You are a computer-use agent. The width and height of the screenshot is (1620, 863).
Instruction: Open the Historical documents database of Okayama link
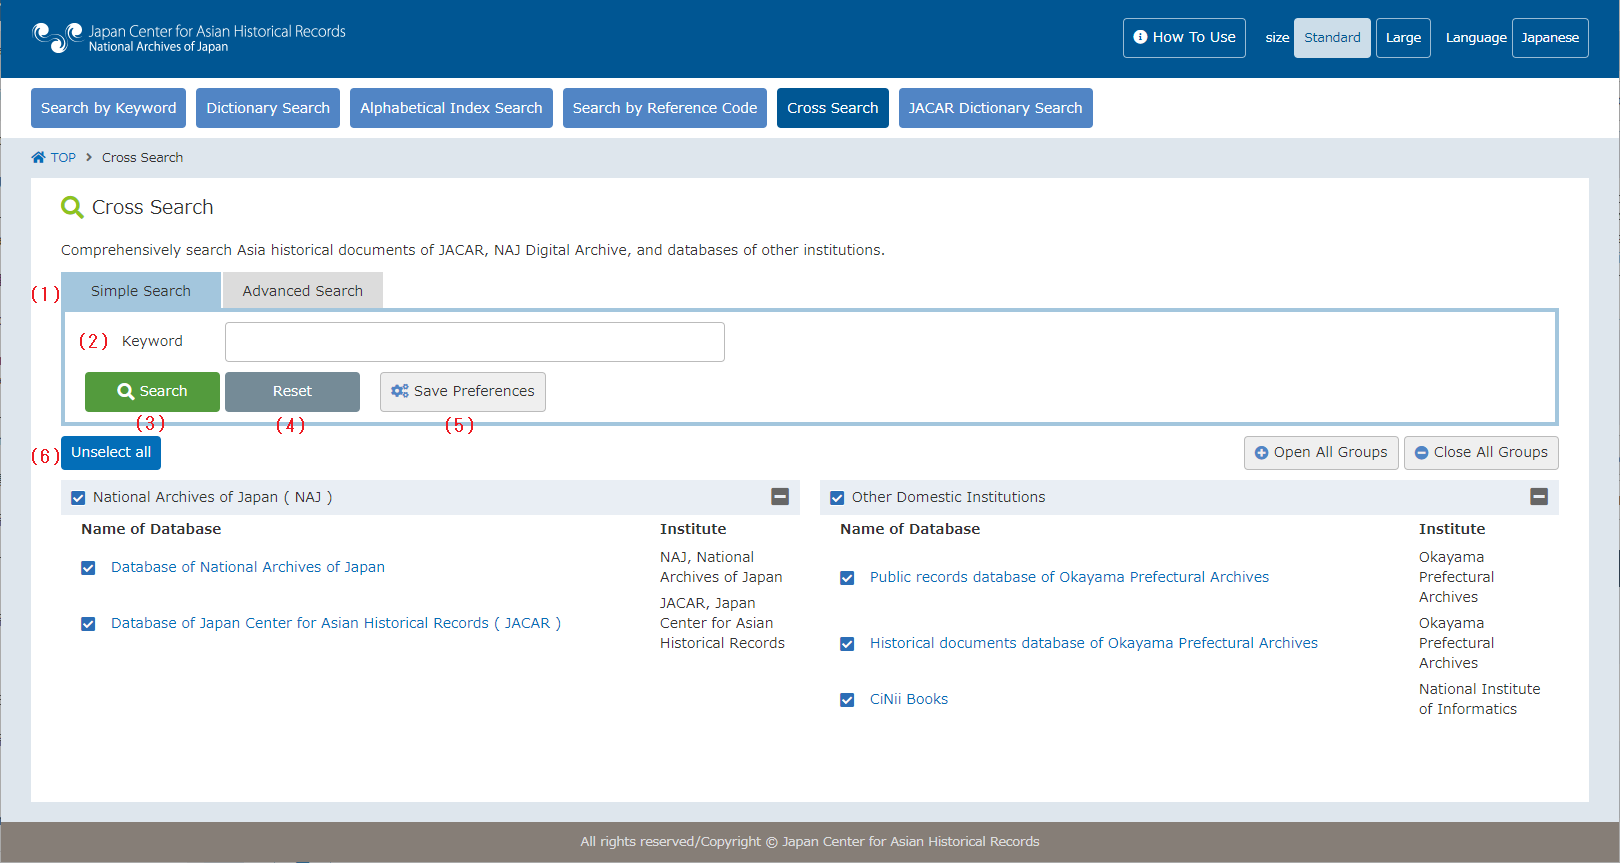1094,643
